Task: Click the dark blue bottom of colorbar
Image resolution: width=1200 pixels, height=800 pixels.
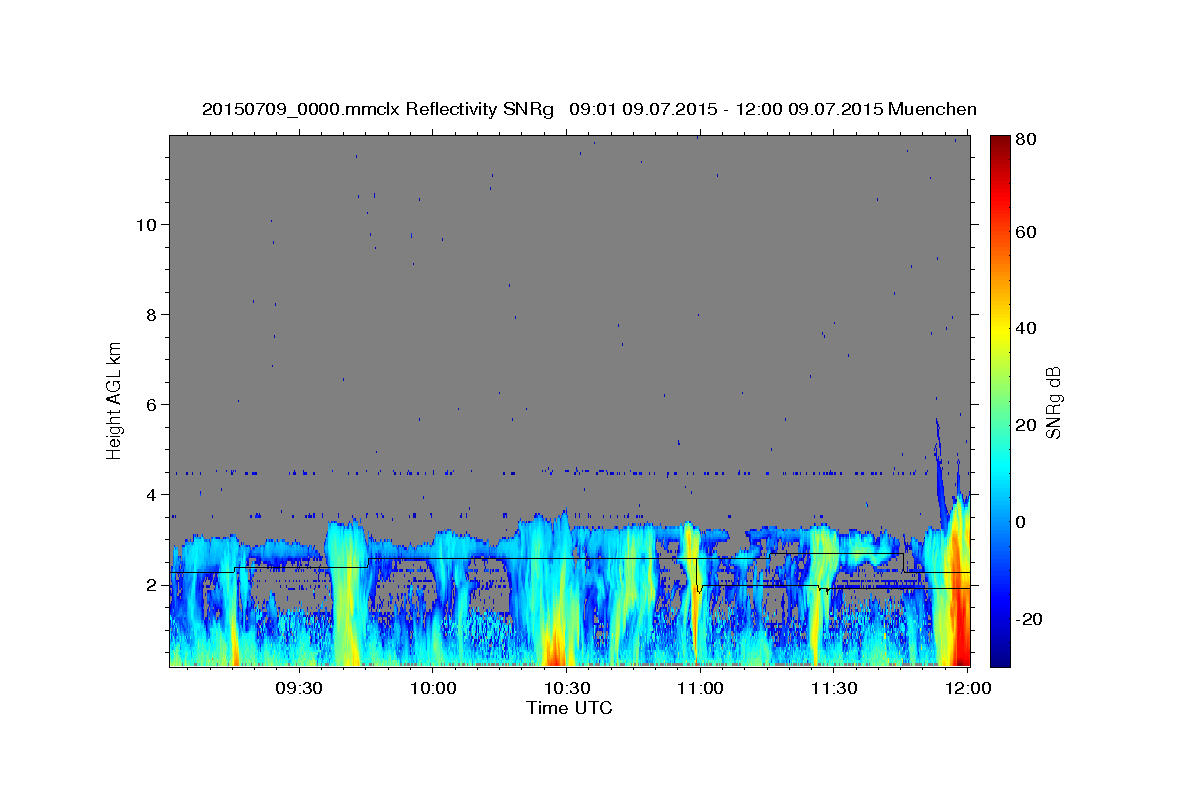Action: point(999,655)
